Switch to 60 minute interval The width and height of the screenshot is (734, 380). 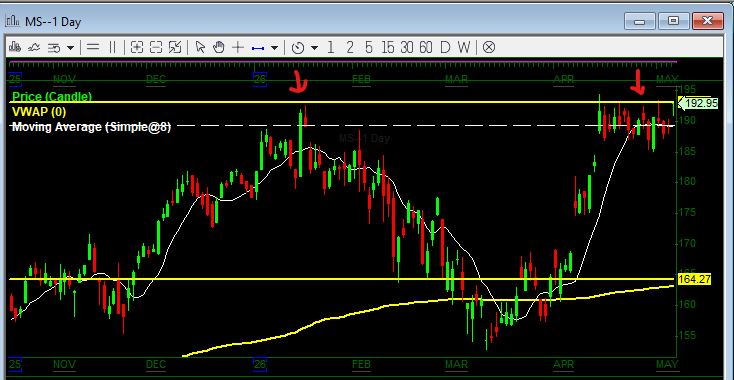426,47
